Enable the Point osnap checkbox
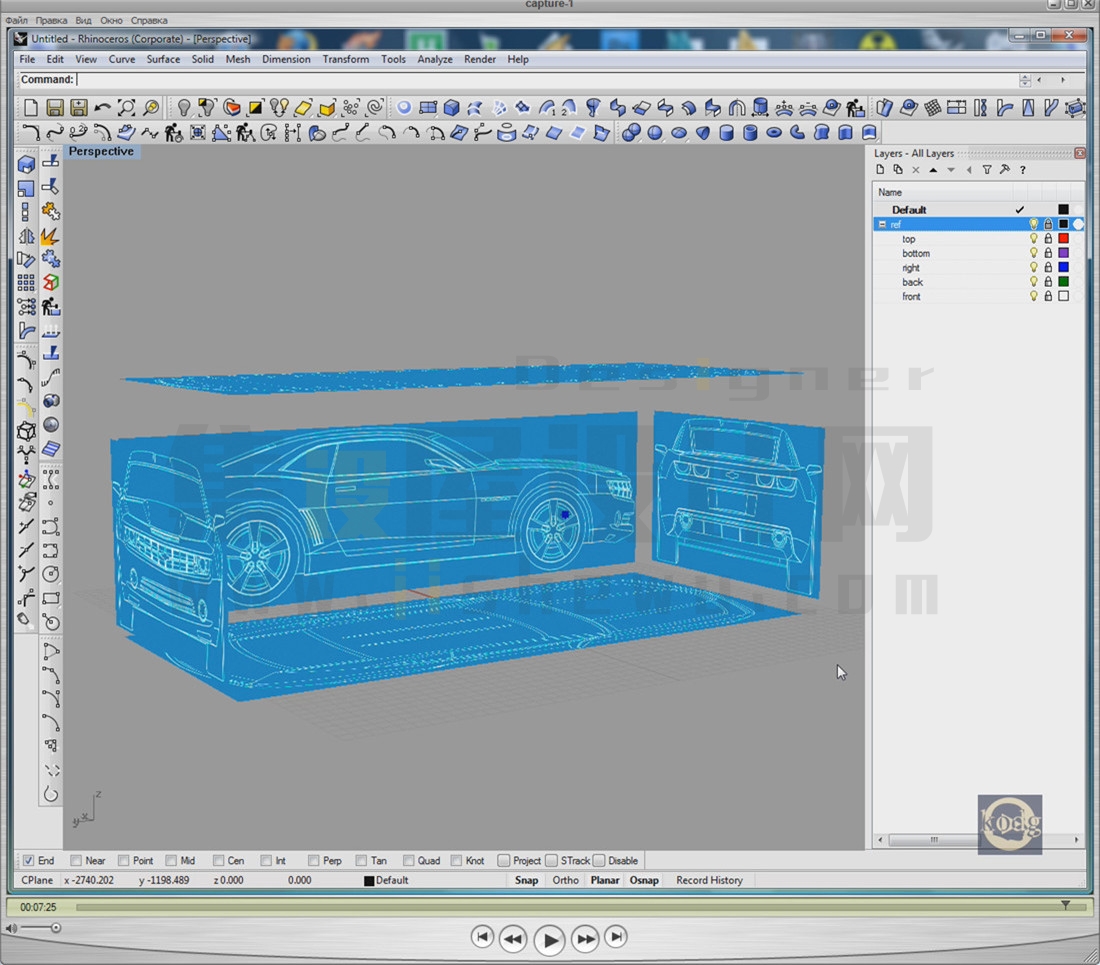1100x965 pixels. click(123, 861)
